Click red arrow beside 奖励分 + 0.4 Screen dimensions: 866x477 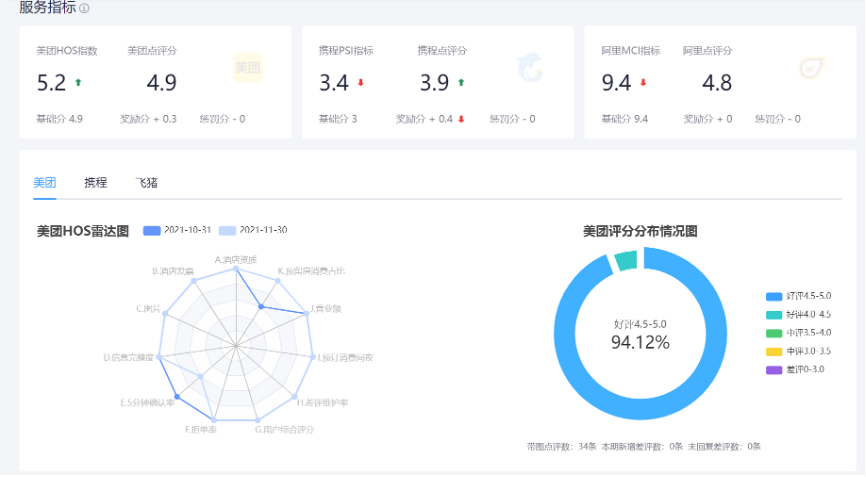461,119
